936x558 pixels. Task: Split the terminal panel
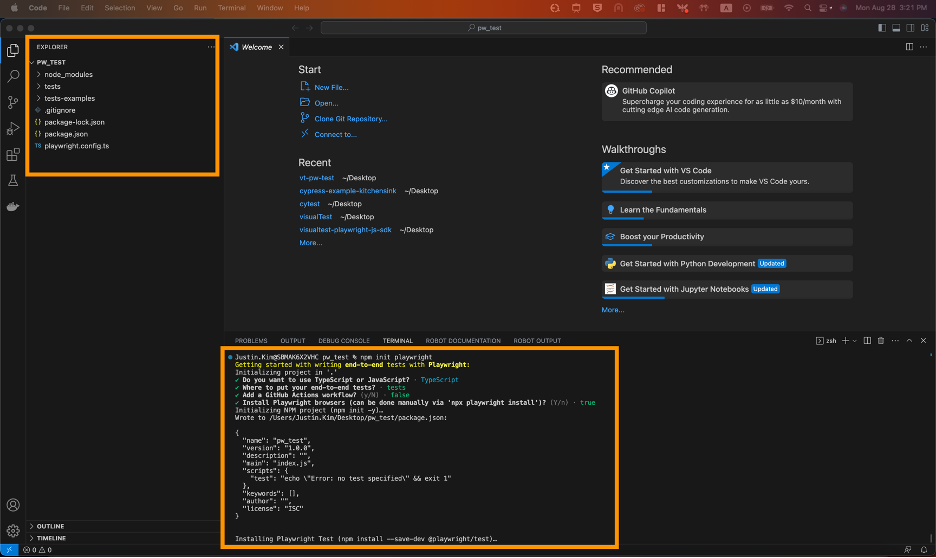867,341
